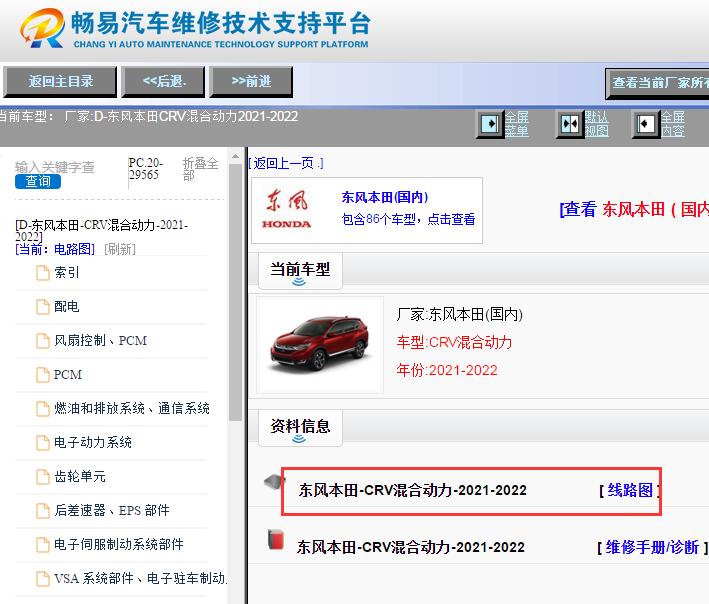This screenshot has height=604, width=709.
Task: Click the 东风本田-CRV混合动力-2021-2022 维修手册 row title
Action: [411, 547]
